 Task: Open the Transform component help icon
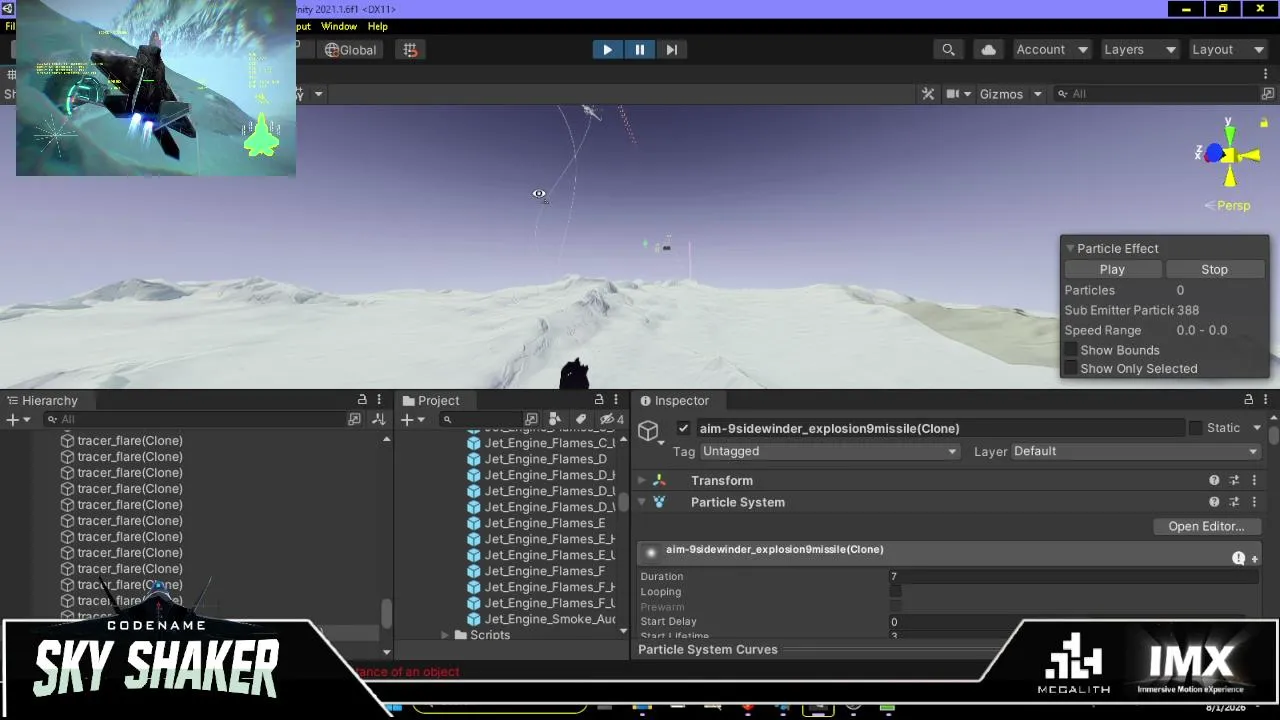pos(1214,481)
